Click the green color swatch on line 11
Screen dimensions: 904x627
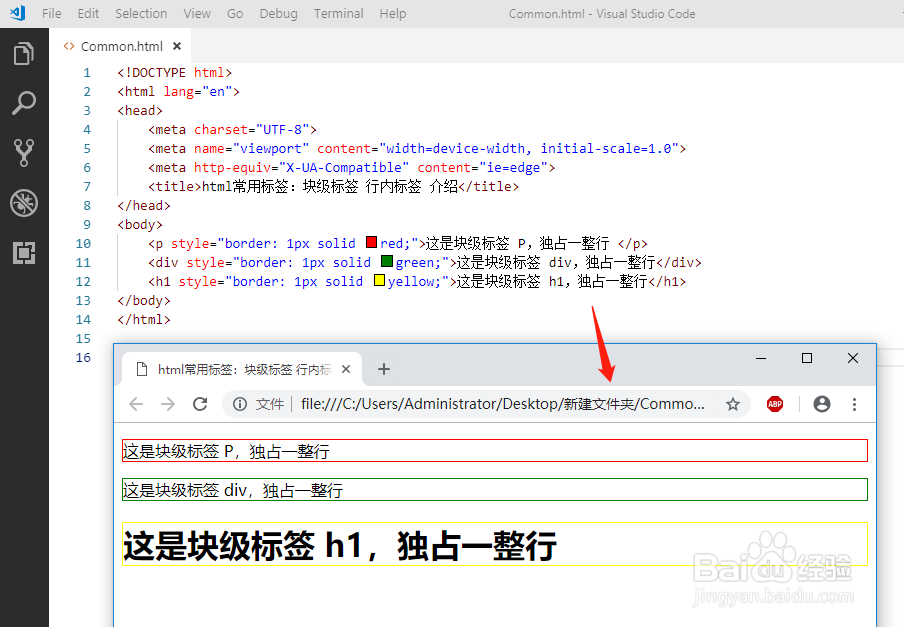386,261
